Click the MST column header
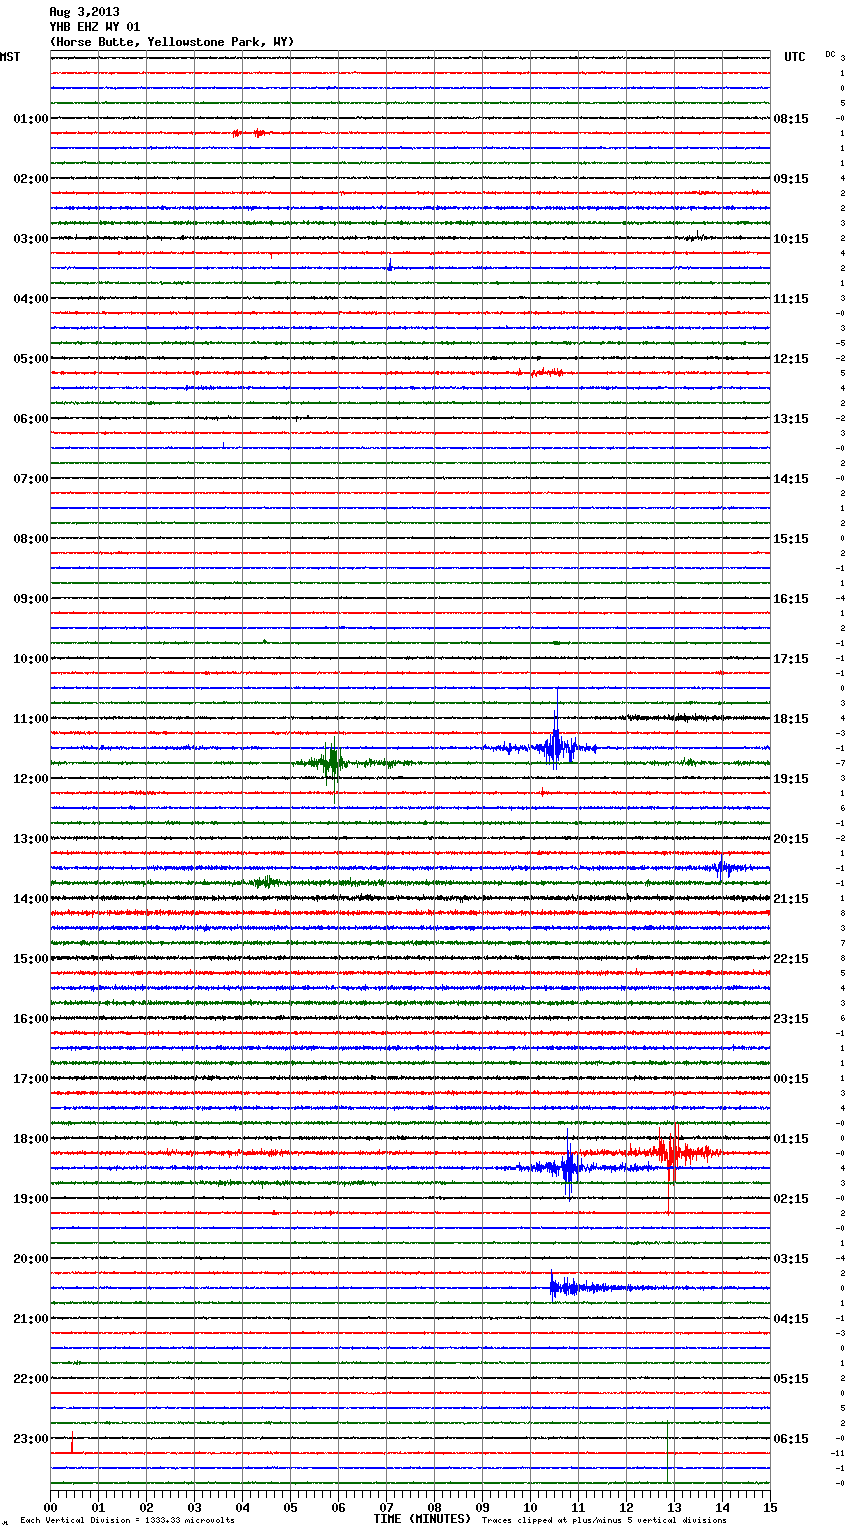Image resolution: width=850 pixels, height=1534 pixels. click(10, 57)
